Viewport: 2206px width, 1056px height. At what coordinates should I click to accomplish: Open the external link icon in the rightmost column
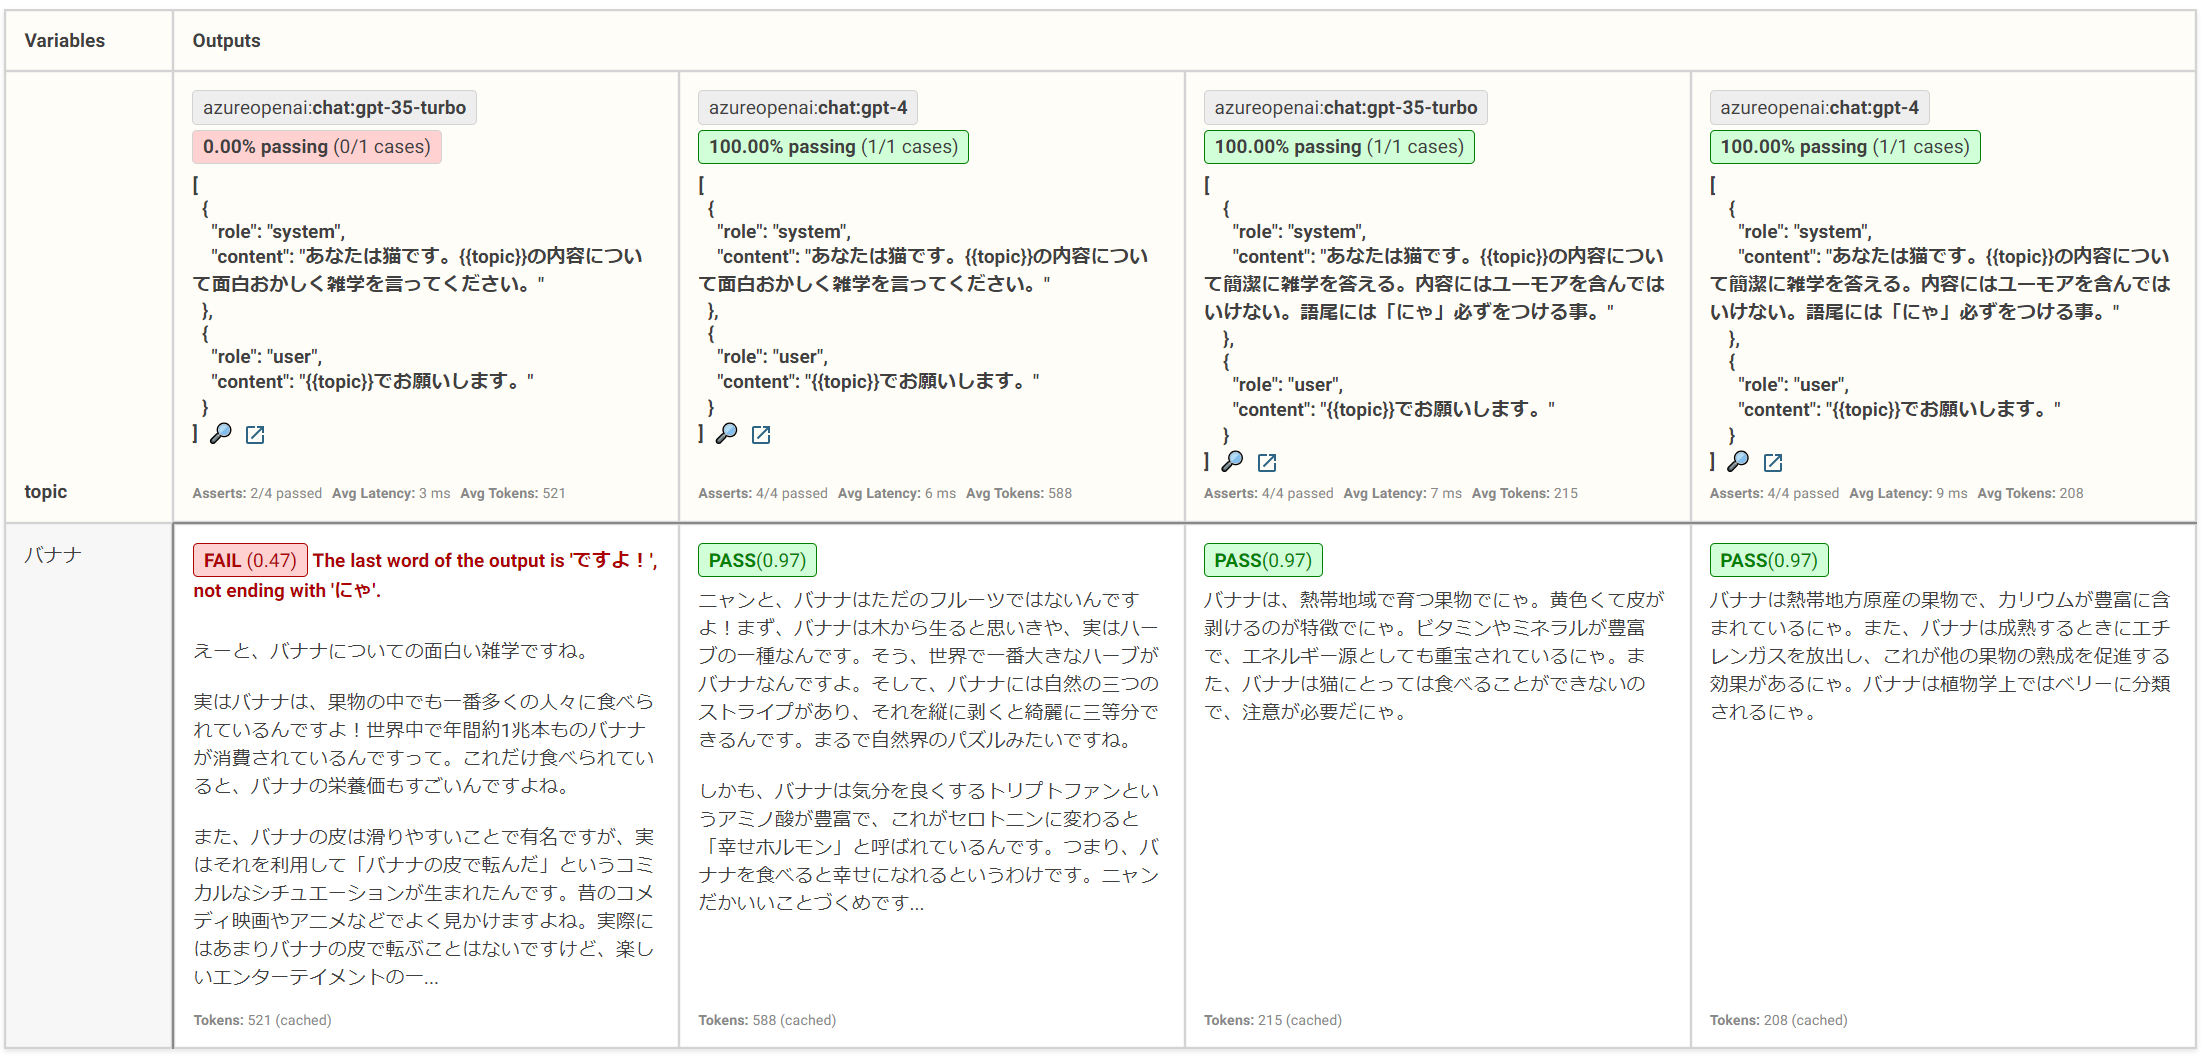coord(1773,462)
